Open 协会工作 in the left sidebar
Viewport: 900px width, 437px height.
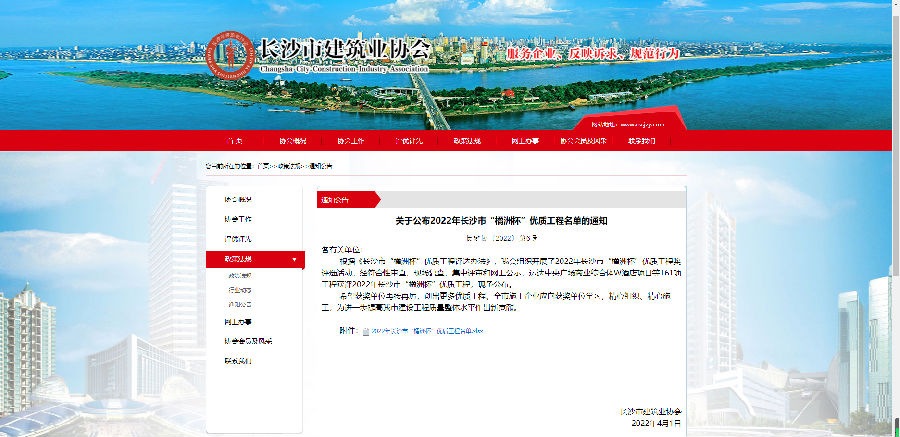coord(238,218)
